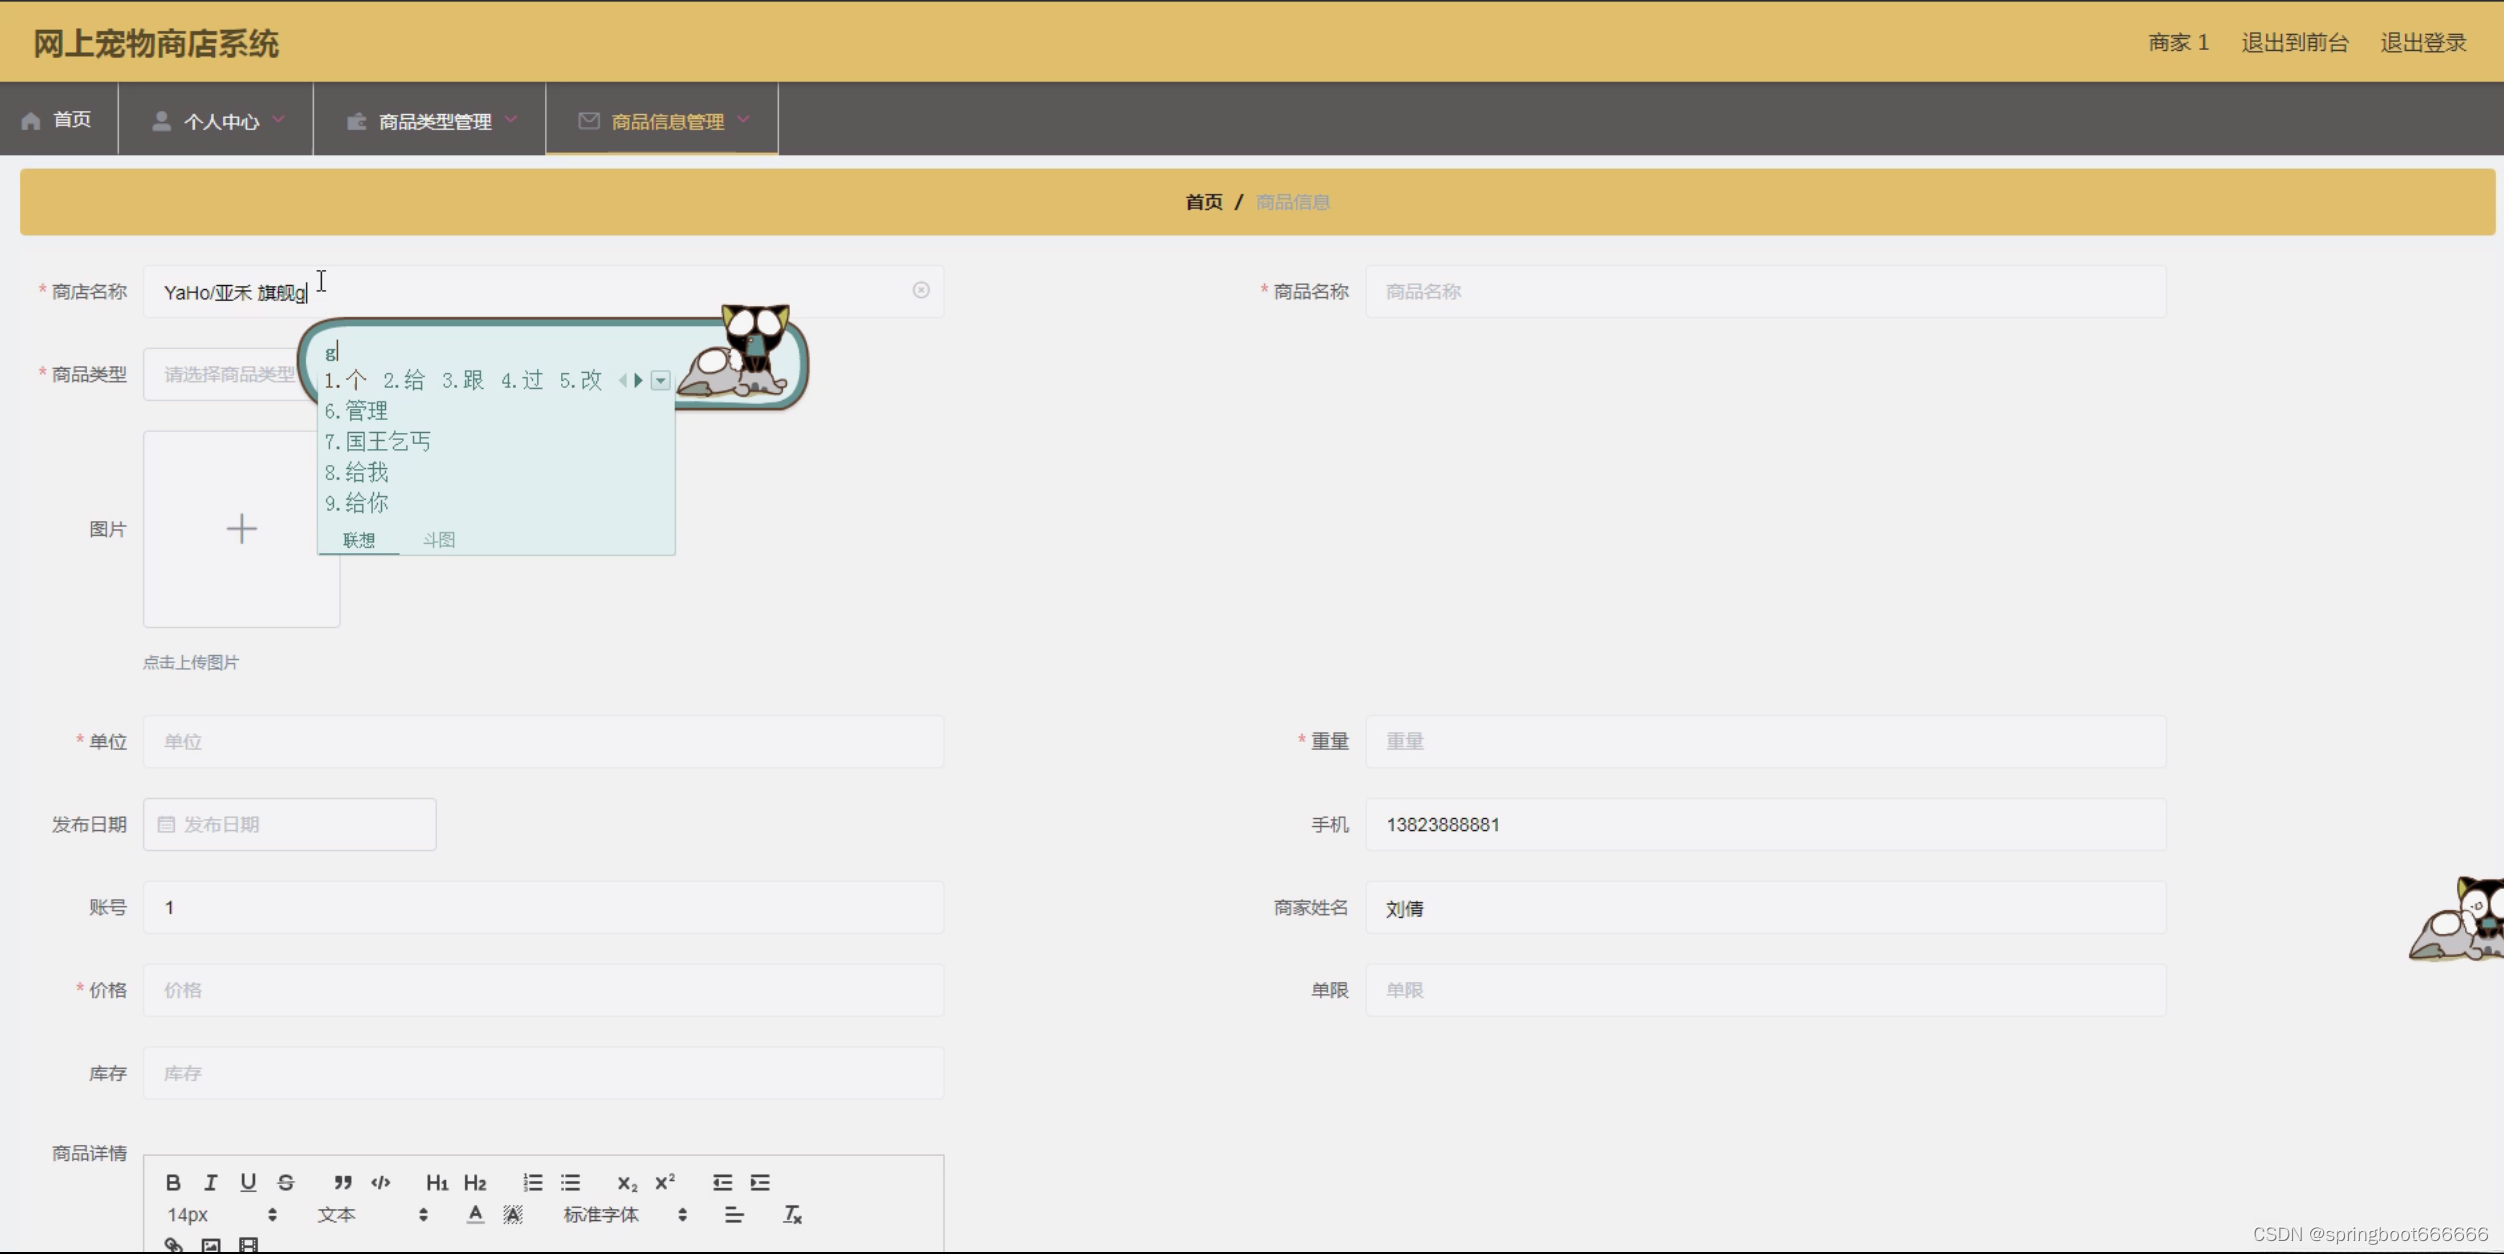Toggle strikethrough formatting button
The width and height of the screenshot is (2504, 1254).
coord(286,1182)
